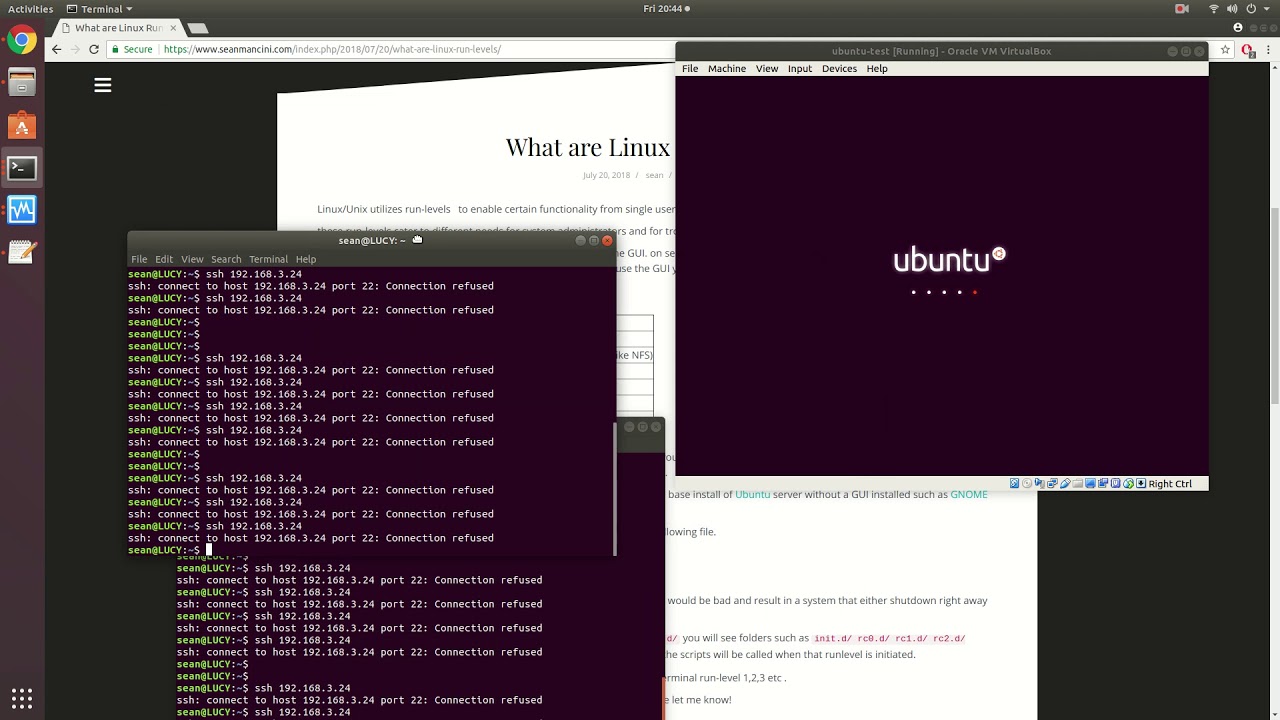1280x720 pixels.
Task: Click the VirtualBox shared folders icon
Action: pyautogui.click(x=1078, y=483)
